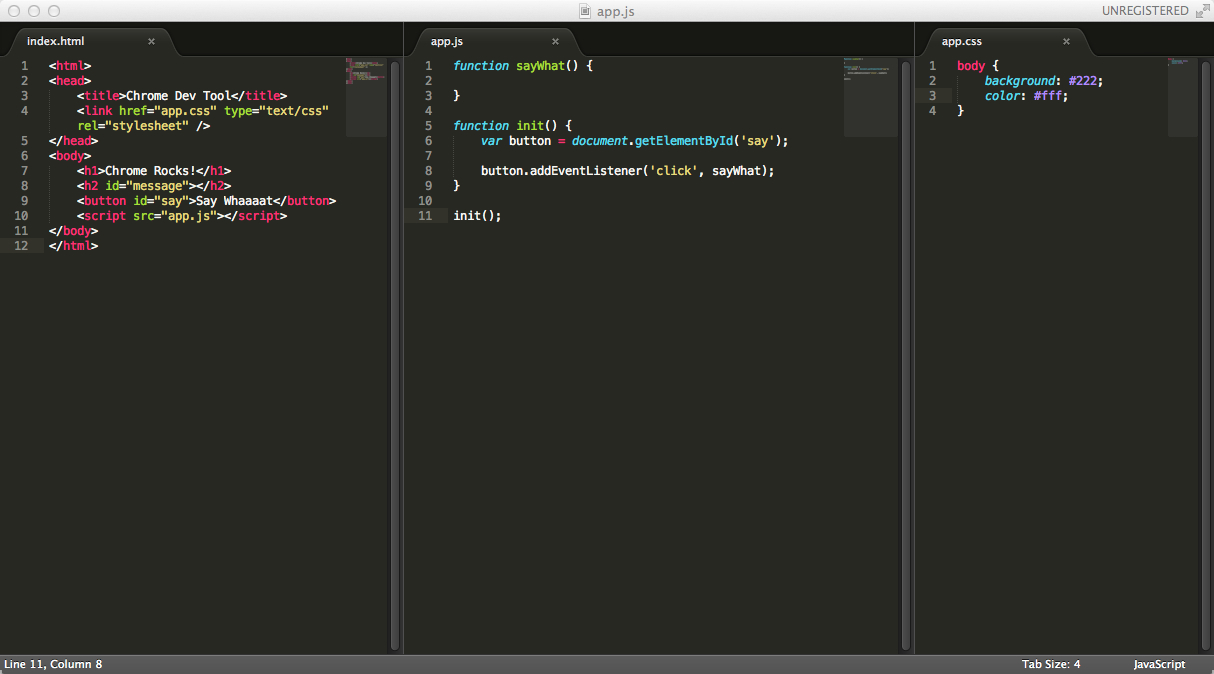Viewport: 1214px width, 674px height.
Task: Click the app.js pane vertical scrollbar
Action: (x=906, y=355)
